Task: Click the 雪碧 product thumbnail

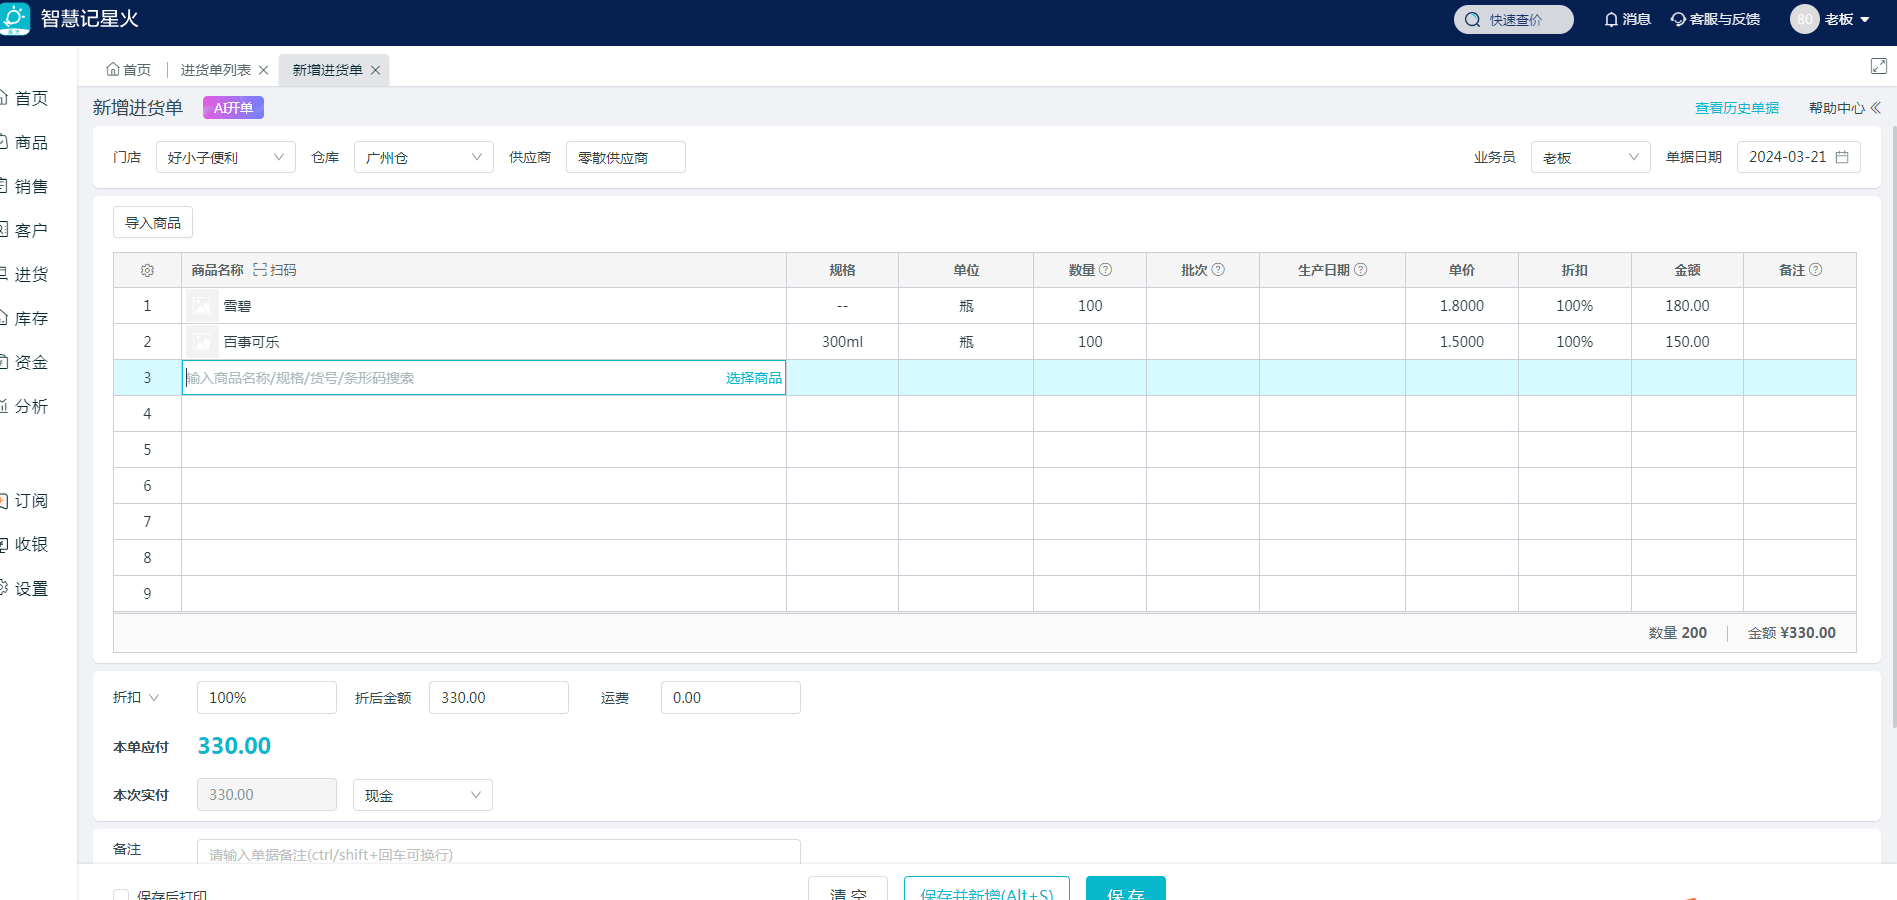Action: coord(202,306)
